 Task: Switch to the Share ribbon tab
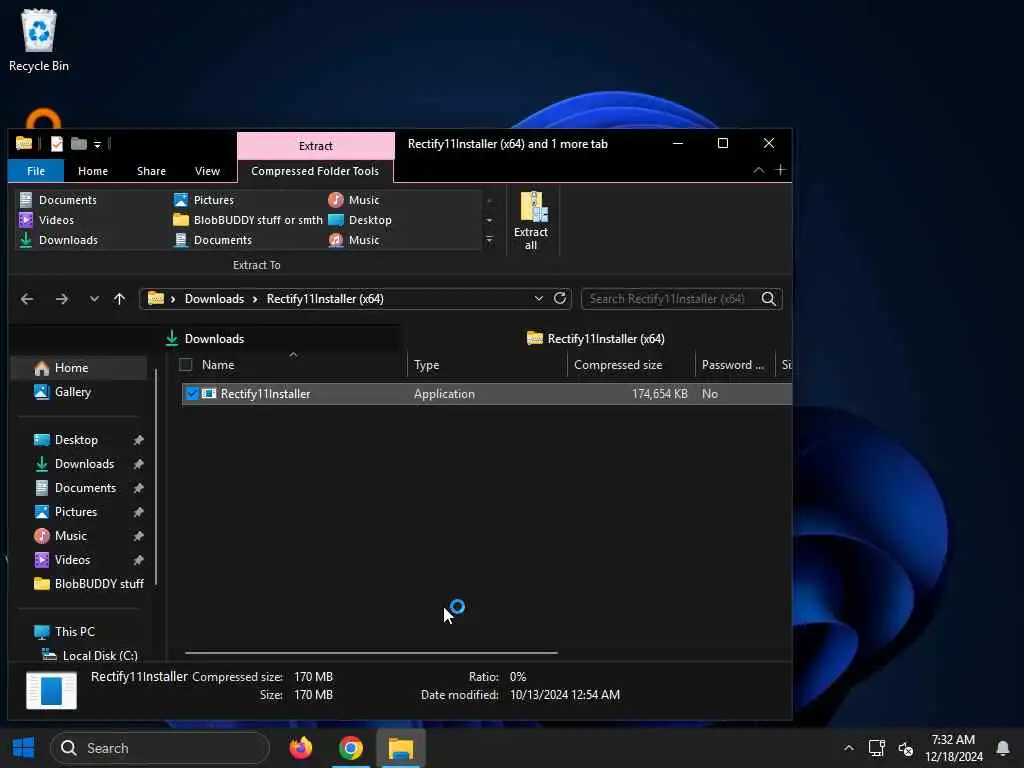(x=152, y=171)
